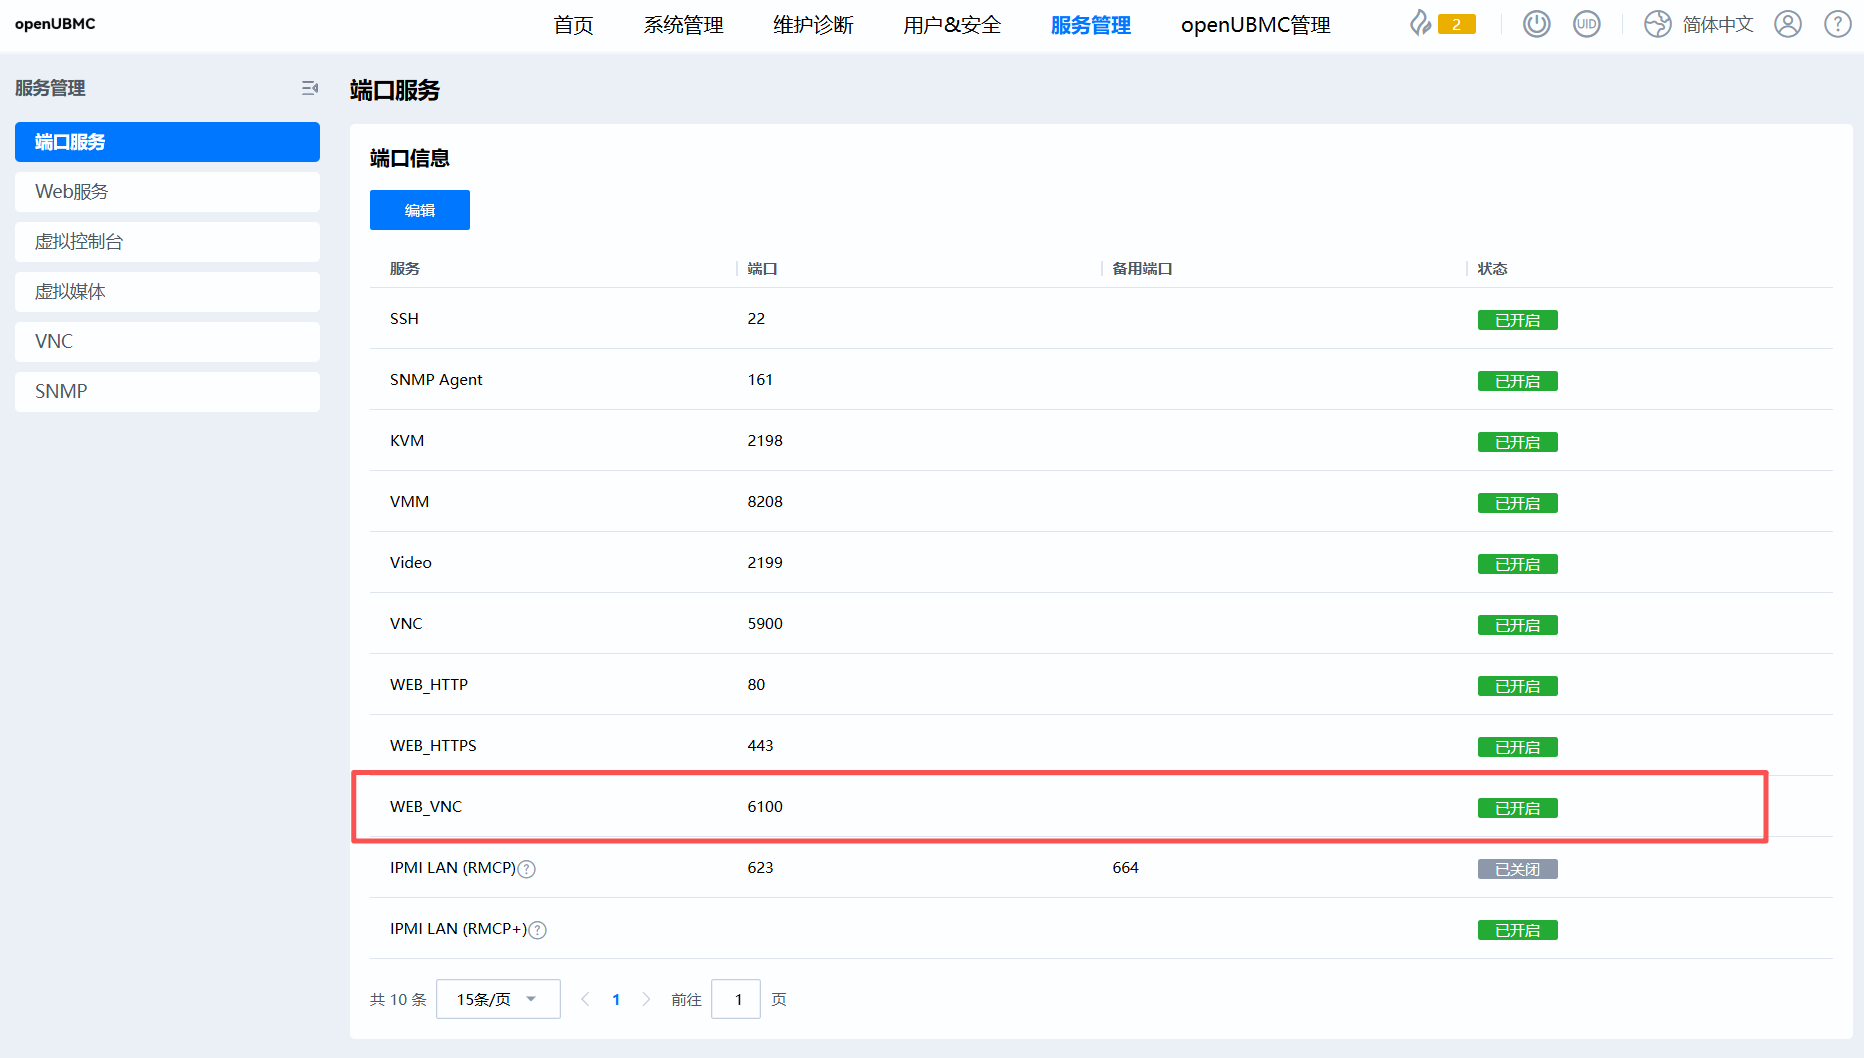Open the help question mark icon in header
This screenshot has width=1864, height=1058.
1837,24
